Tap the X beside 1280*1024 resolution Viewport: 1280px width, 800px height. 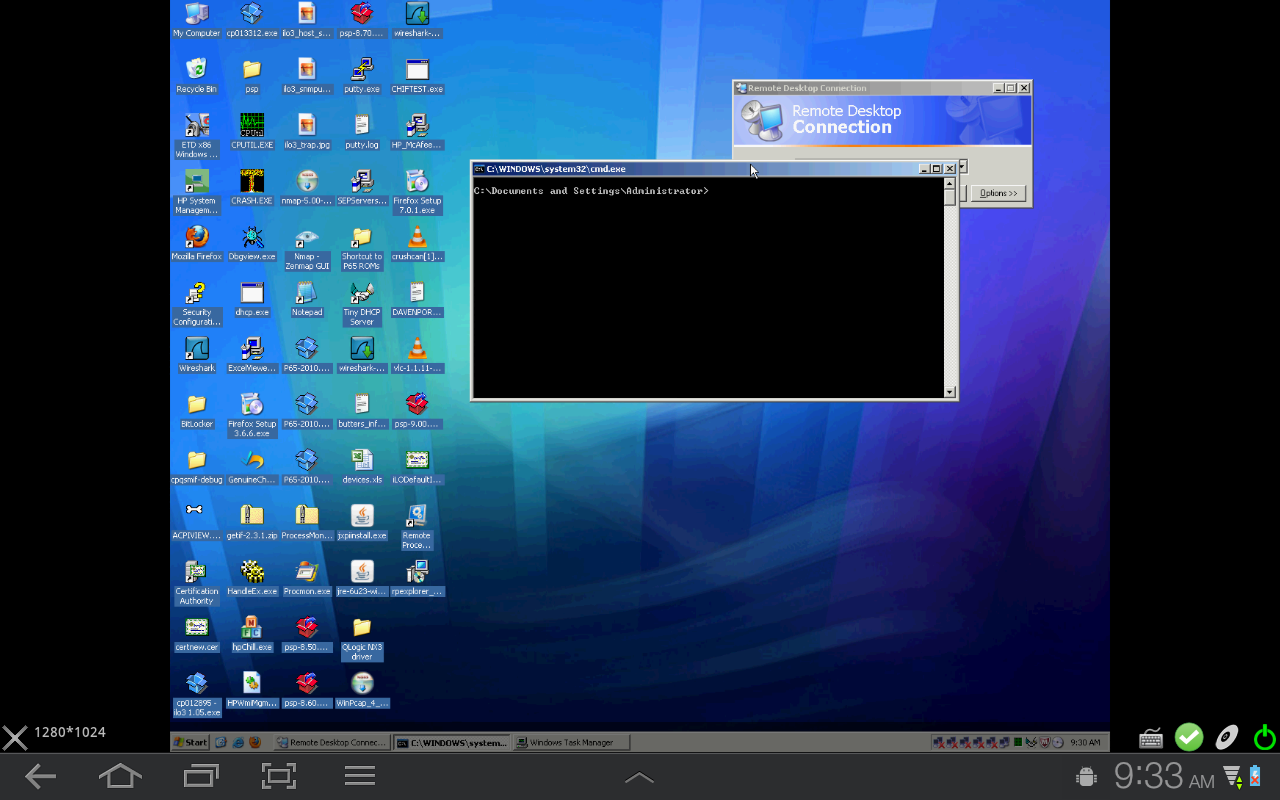14,738
